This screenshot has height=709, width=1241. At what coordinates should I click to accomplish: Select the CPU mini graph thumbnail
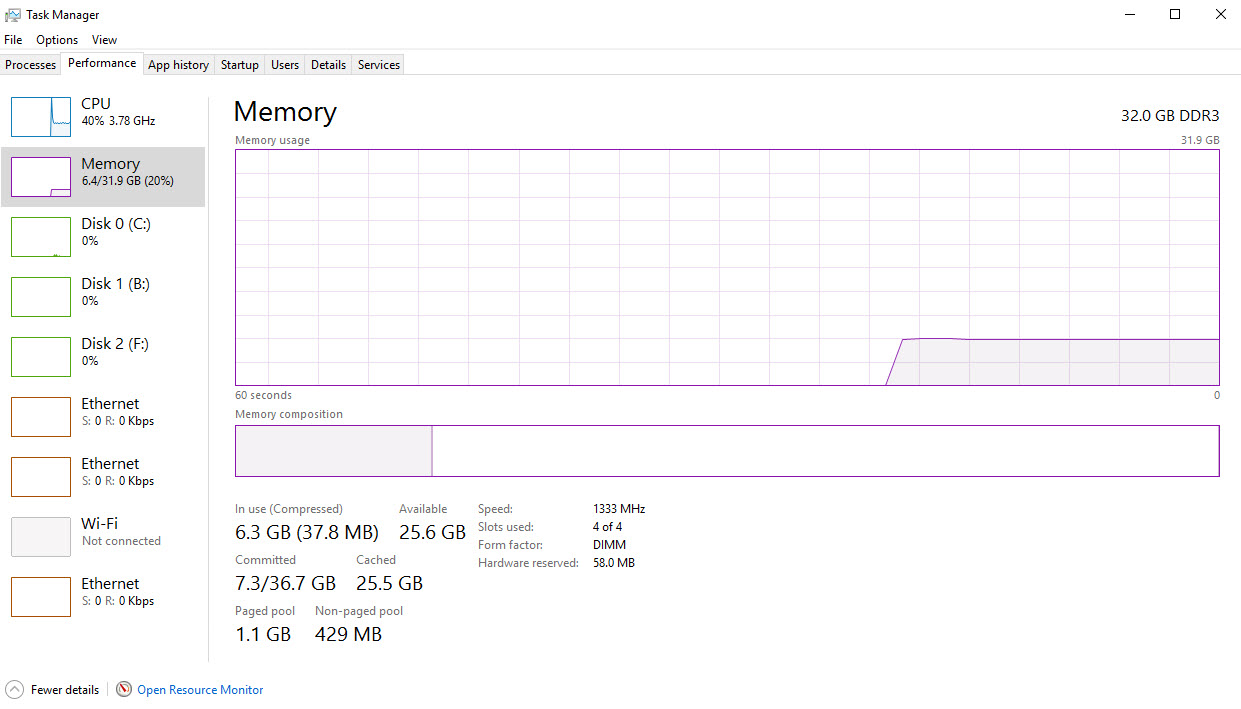click(x=41, y=117)
